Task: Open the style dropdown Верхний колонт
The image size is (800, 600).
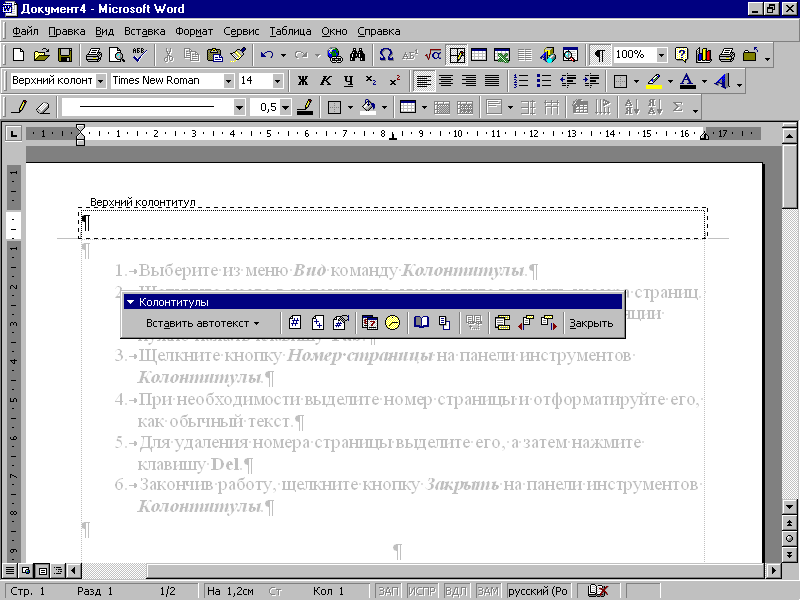Action: (x=101, y=81)
